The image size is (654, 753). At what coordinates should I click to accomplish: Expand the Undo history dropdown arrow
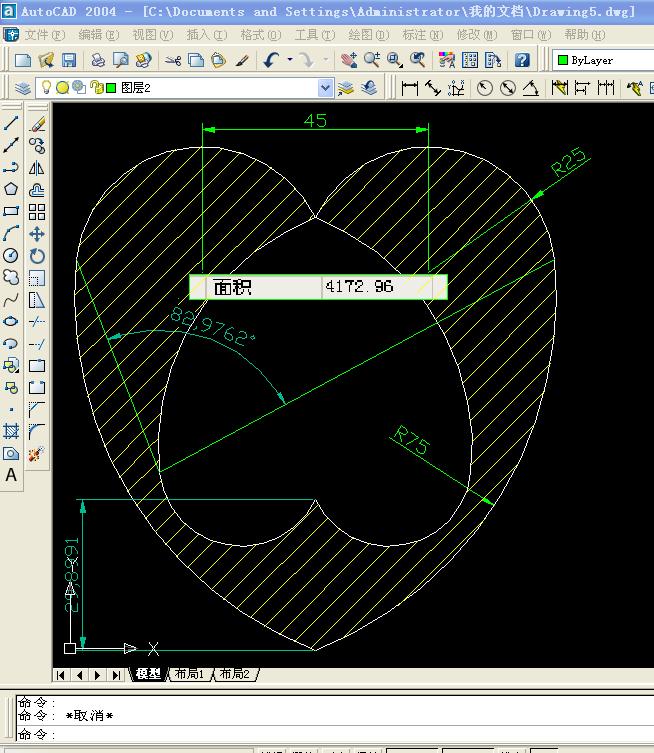(x=290, y=60)
